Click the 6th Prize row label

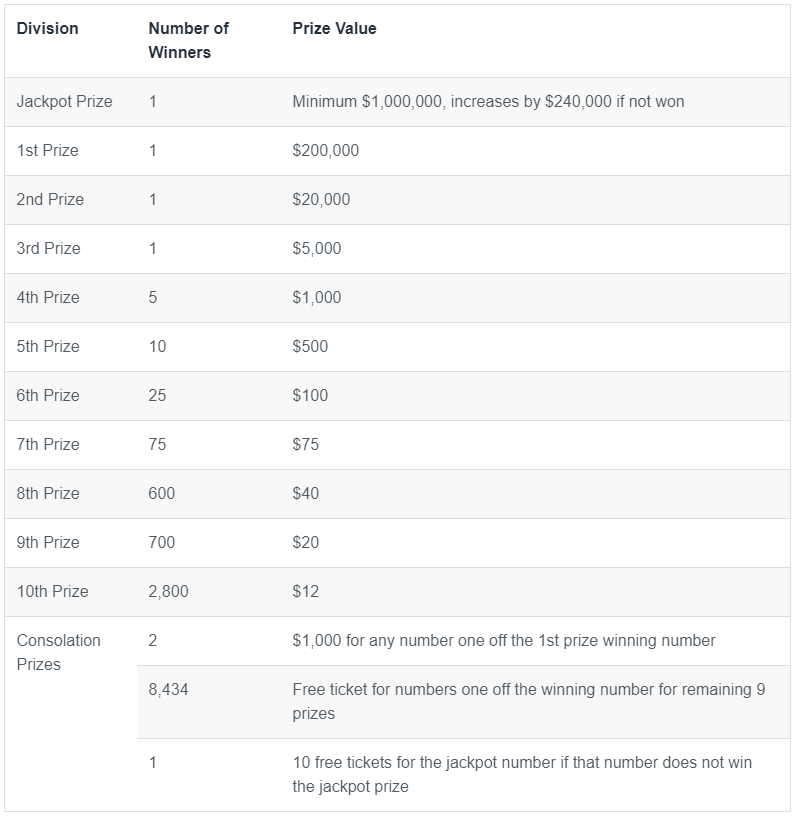(48, 396)
